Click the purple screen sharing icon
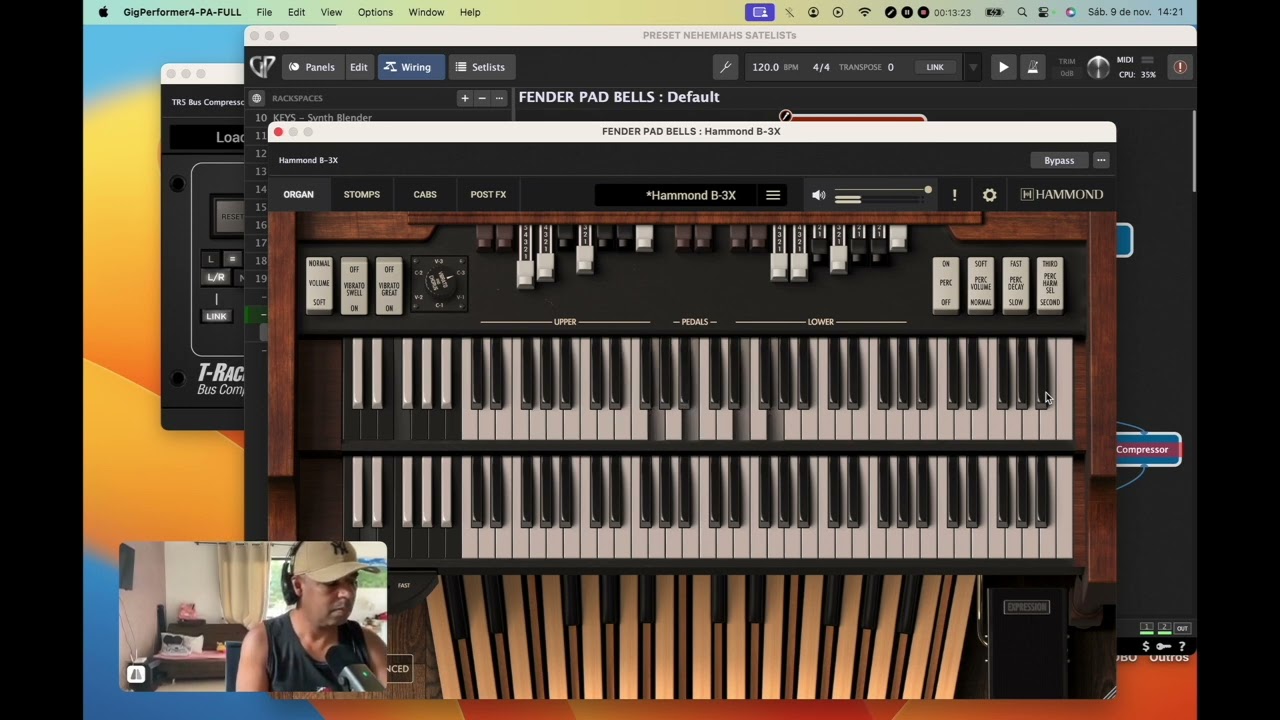This screenshot has width=1280, height=720. [760, 12]
